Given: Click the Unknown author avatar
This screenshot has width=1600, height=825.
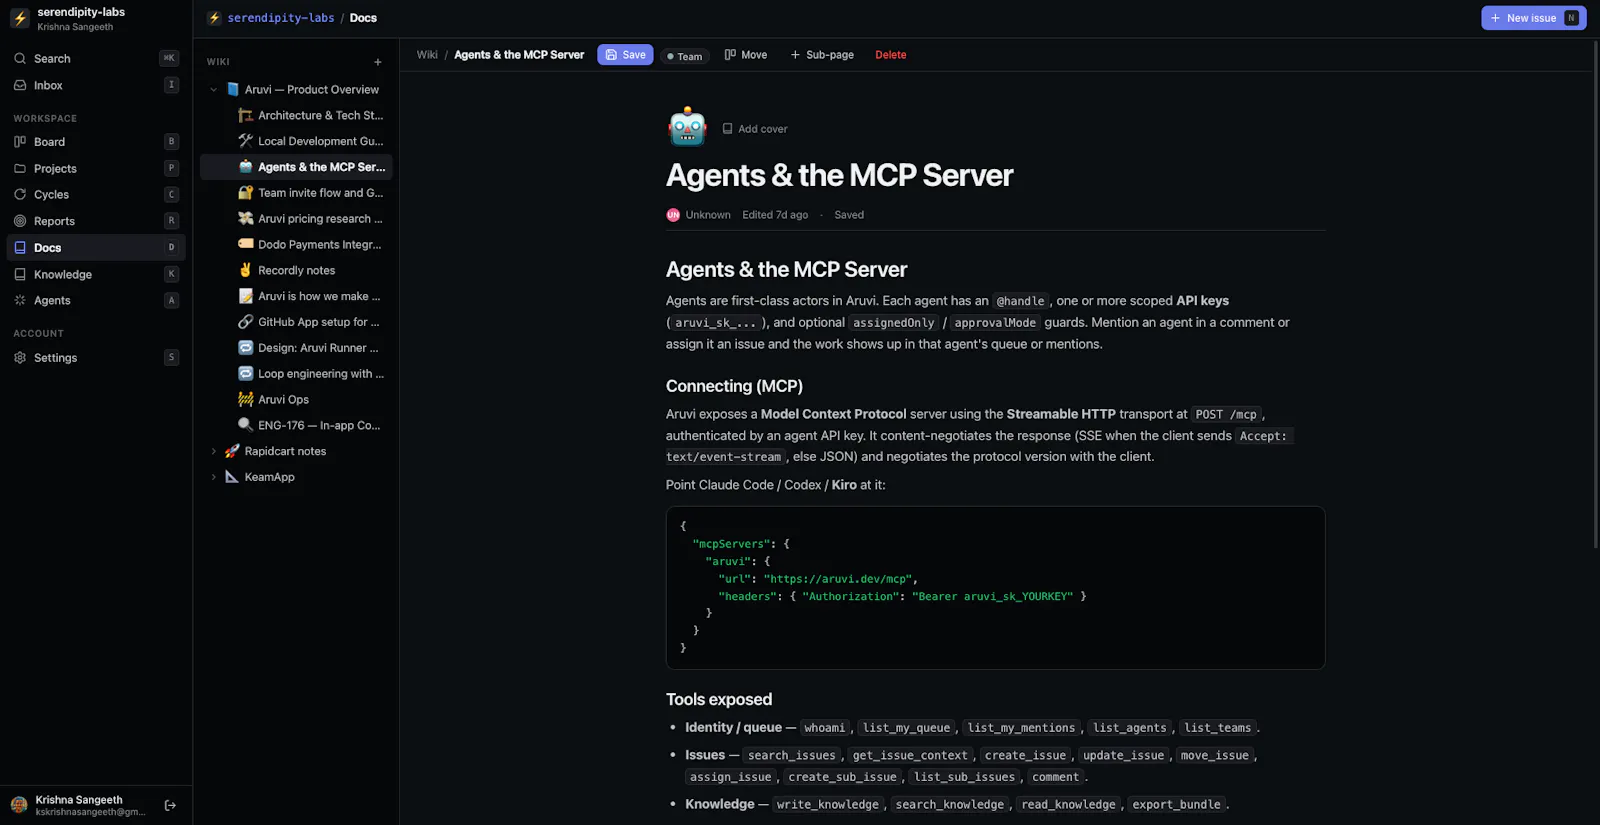Looking at the screenshot, I should tap(673, 215).
